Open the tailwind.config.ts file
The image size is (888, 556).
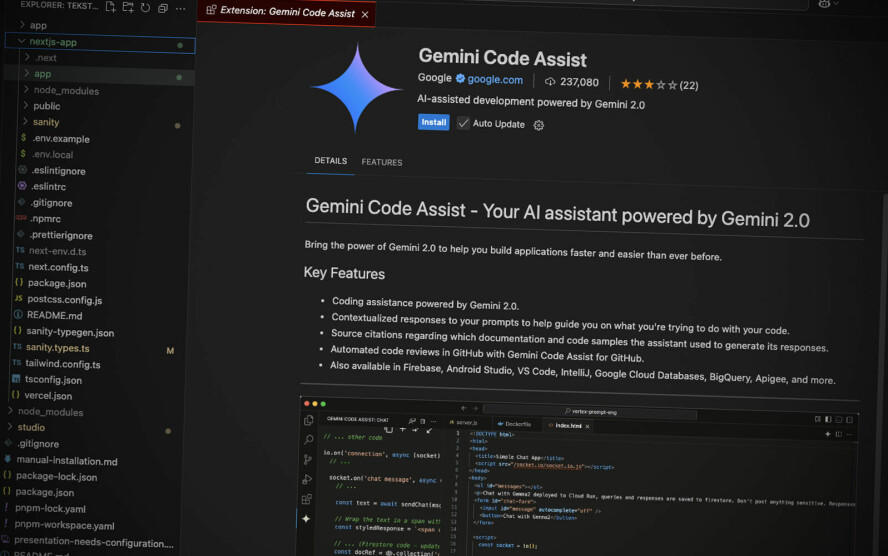pos(63,364)
